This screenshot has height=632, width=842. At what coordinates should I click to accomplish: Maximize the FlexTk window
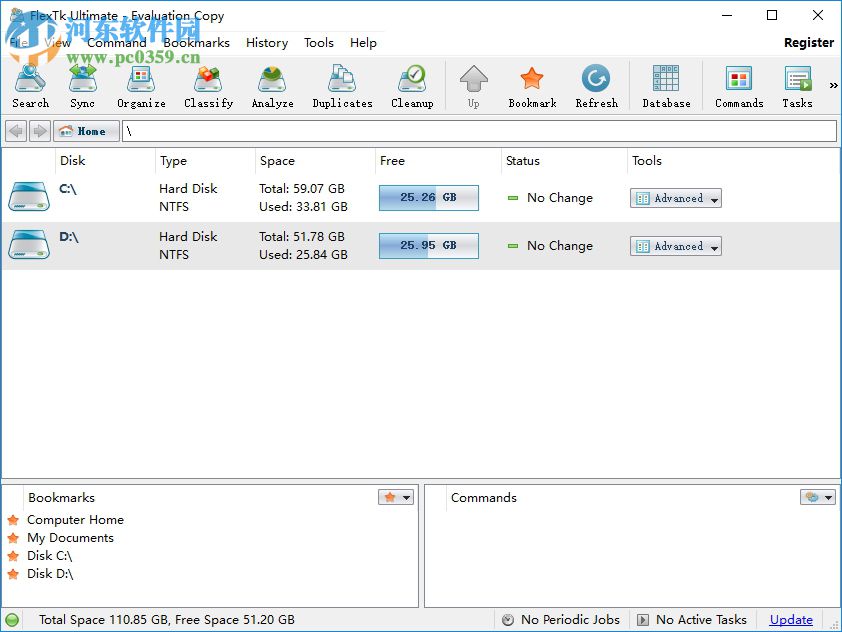(x=772, y=15)
